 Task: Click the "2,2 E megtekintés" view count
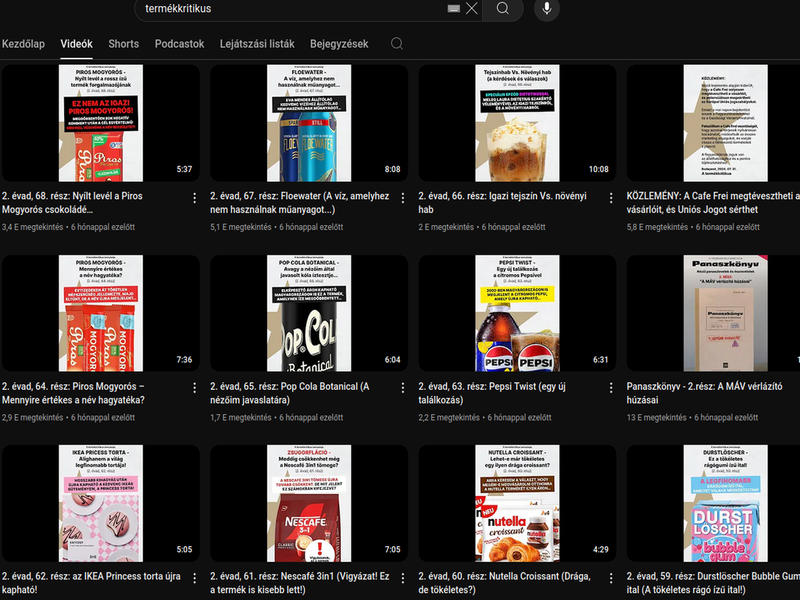point(449,417)
